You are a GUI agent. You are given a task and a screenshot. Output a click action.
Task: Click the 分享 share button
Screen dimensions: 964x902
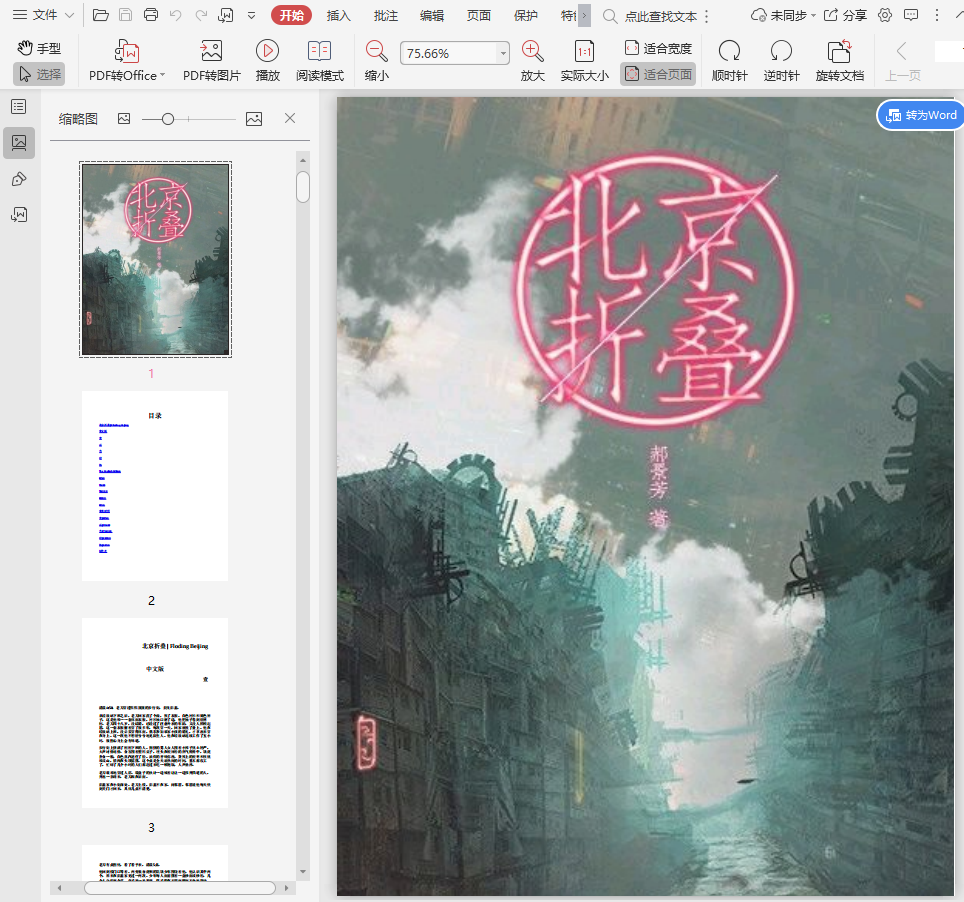coord(845,15)
